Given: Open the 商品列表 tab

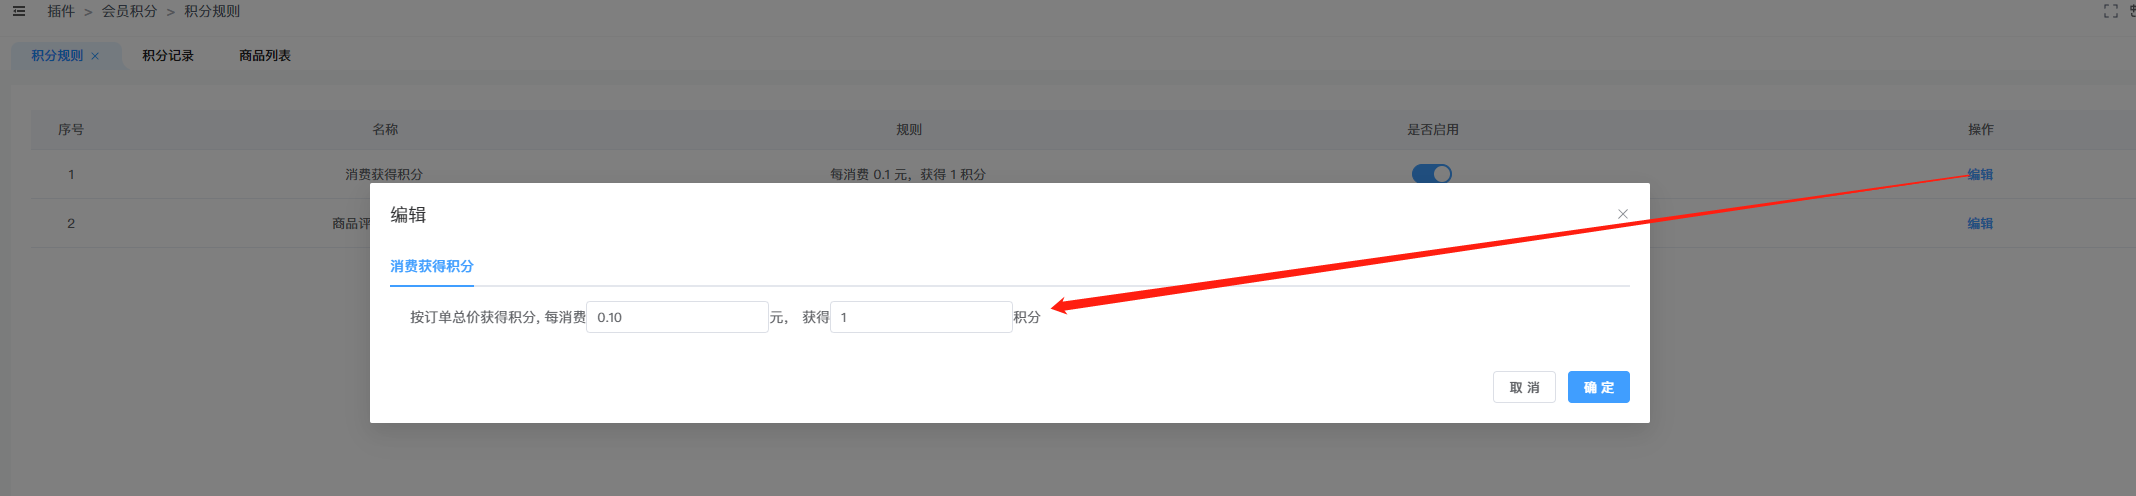Looking at the screenshot, I should [265, 56].
